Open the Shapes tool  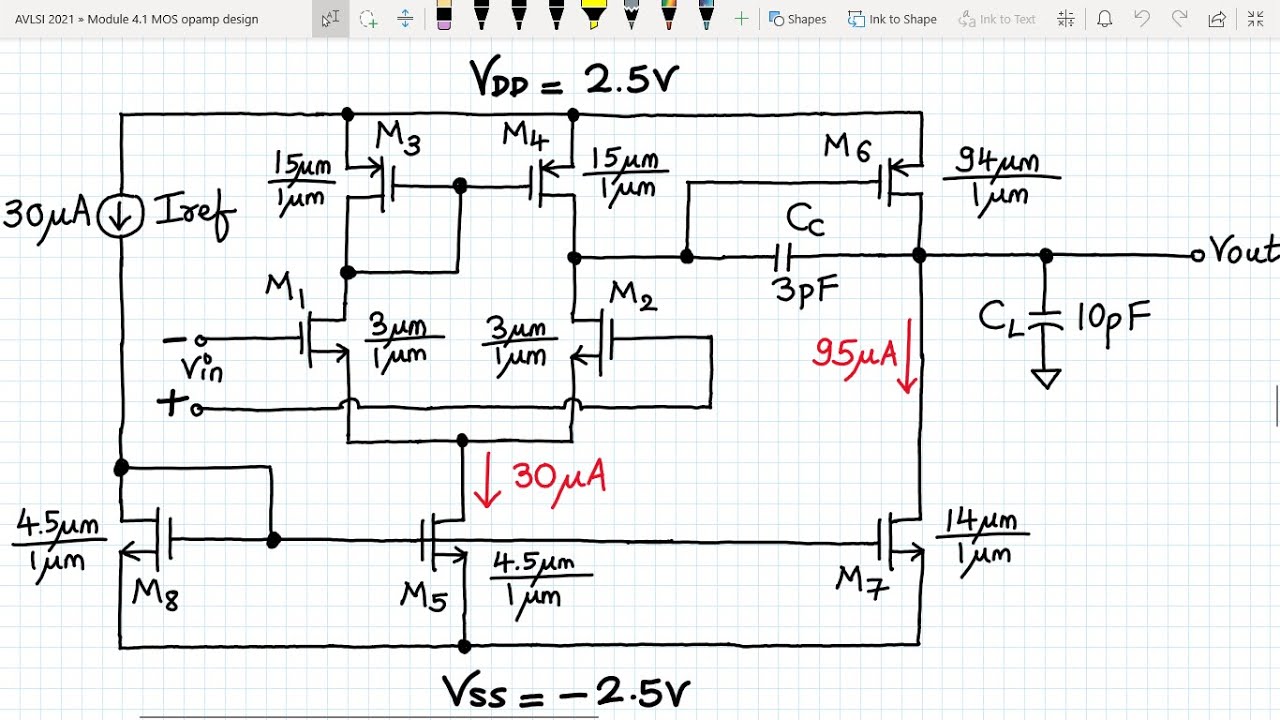pos(797,19)
